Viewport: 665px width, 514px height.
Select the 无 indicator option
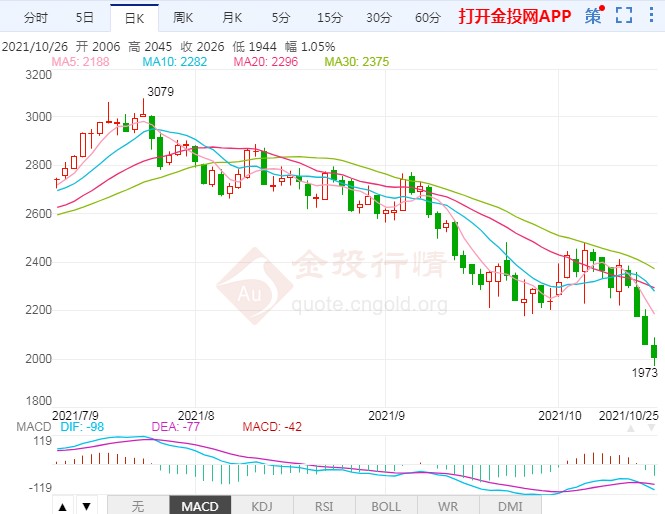coord(138,506)
